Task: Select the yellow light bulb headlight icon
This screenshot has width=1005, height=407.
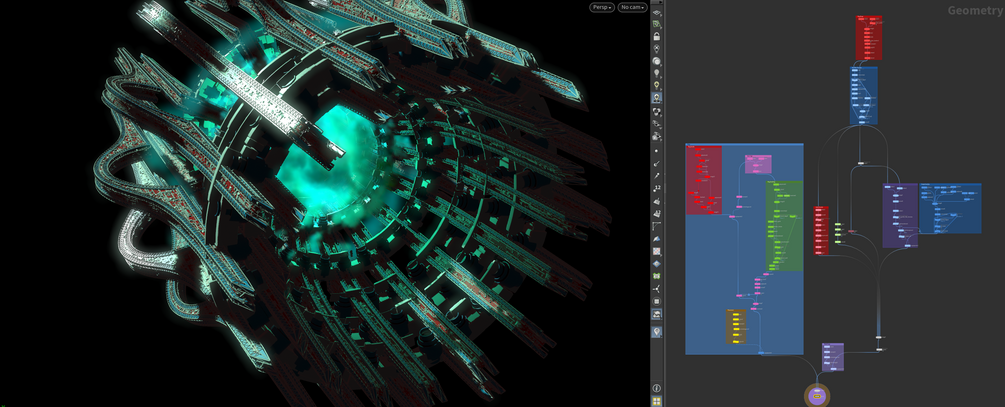Action: (x=656, y=86)
